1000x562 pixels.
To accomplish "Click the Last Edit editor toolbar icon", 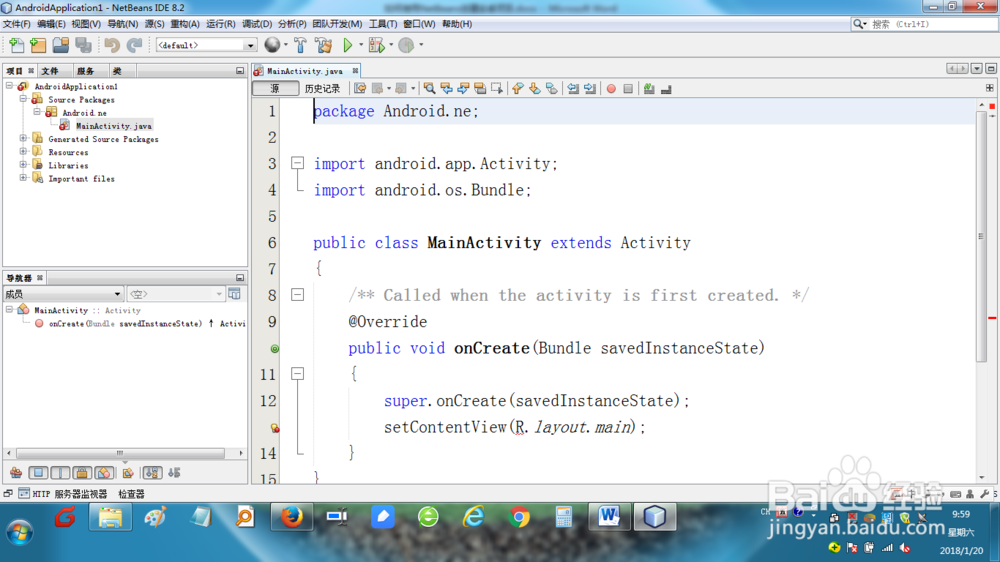I will pos(360,89).
